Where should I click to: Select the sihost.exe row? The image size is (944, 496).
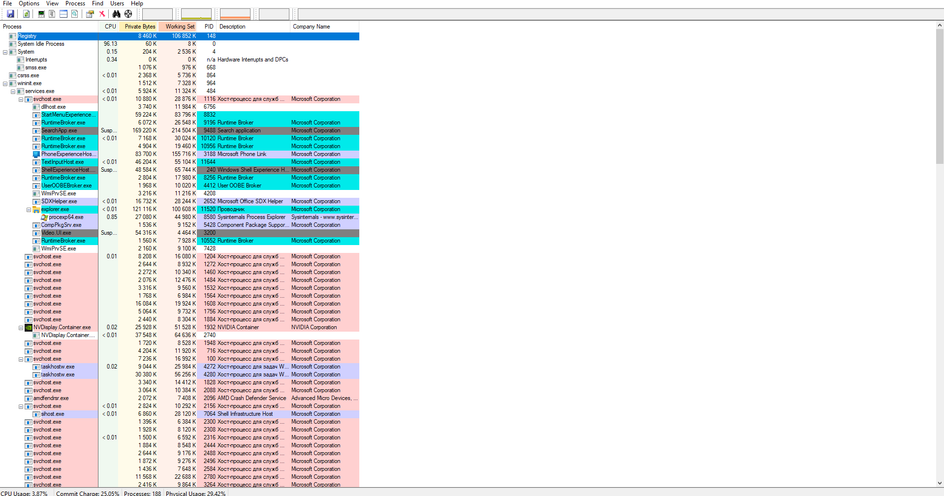(x=179, y=414)
